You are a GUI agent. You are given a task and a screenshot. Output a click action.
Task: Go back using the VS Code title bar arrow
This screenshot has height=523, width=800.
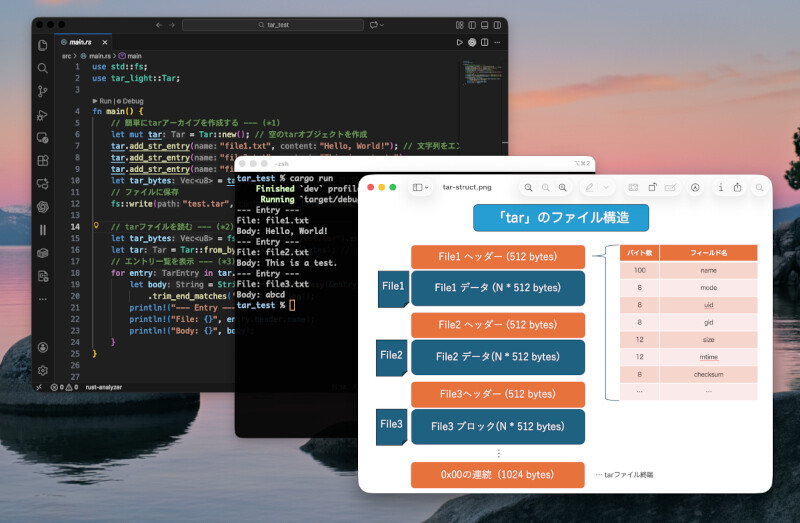point(159,24)
